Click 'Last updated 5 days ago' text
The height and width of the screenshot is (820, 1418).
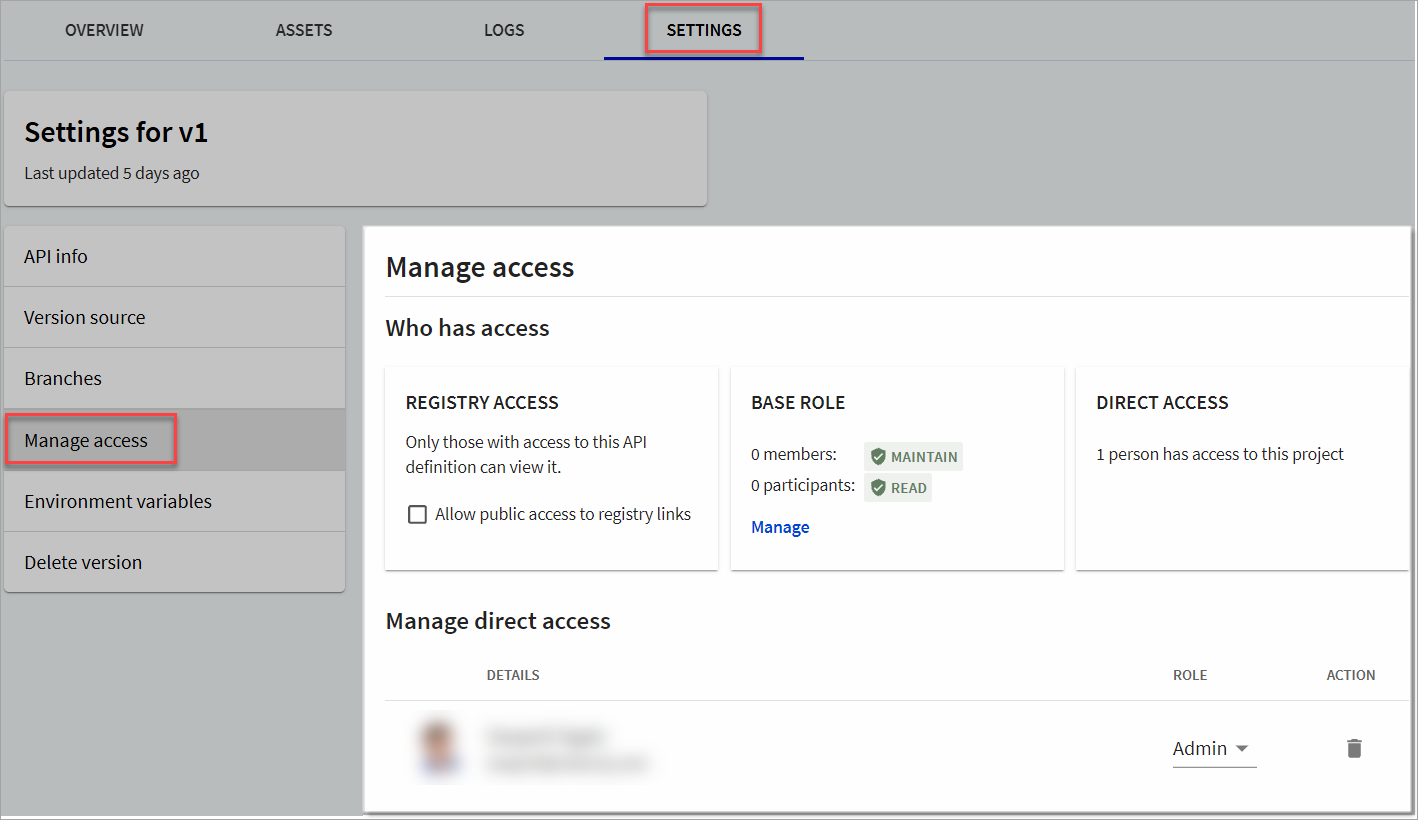point(112,173)
